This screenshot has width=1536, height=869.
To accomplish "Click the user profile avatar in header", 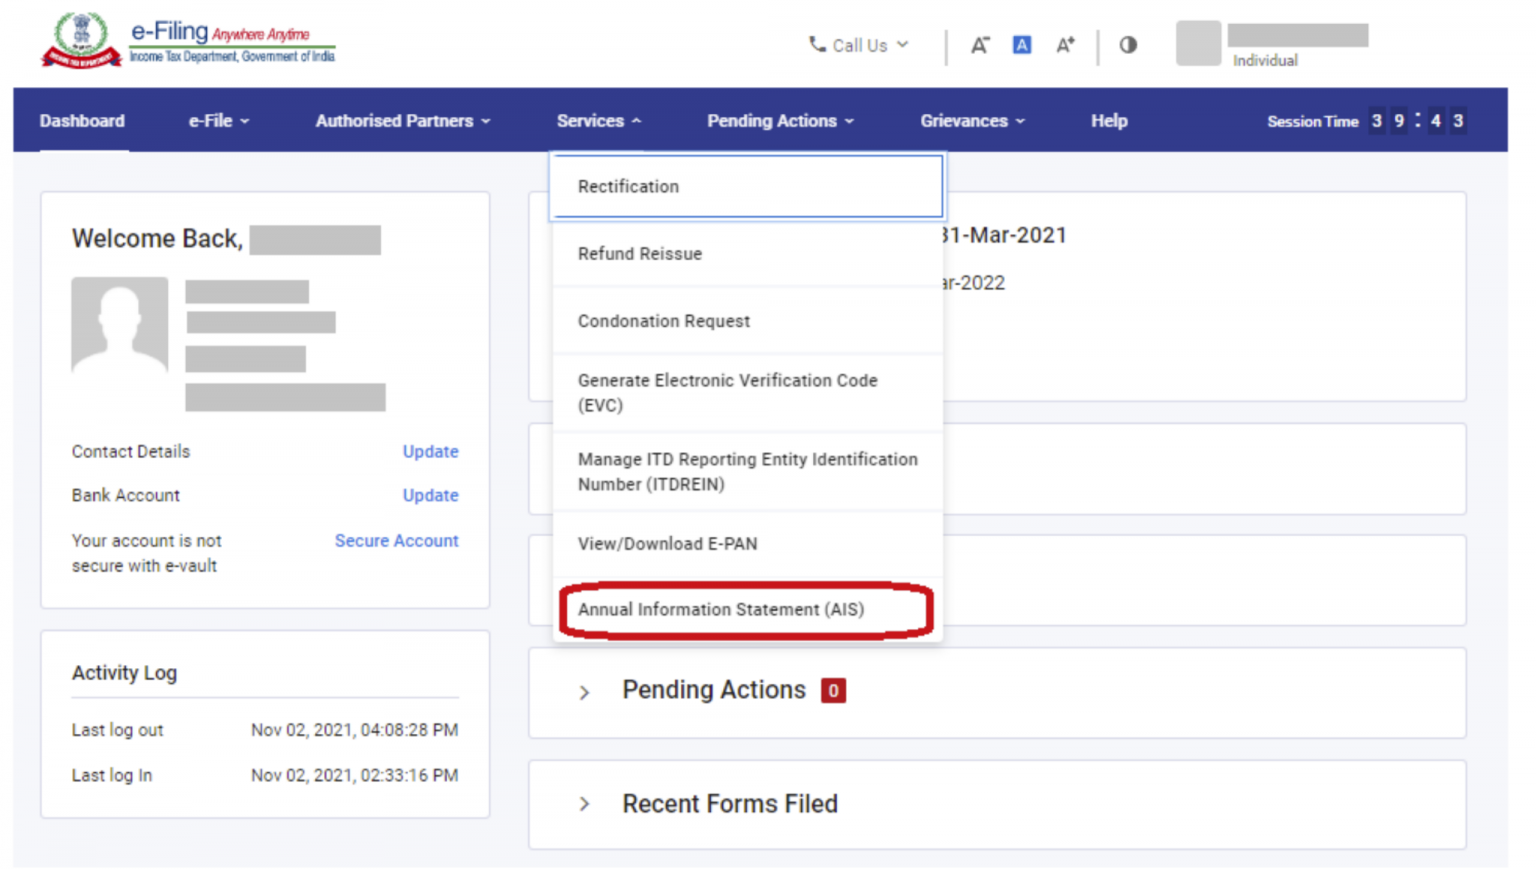I will pyautogui.click(x=1198, y=43).
